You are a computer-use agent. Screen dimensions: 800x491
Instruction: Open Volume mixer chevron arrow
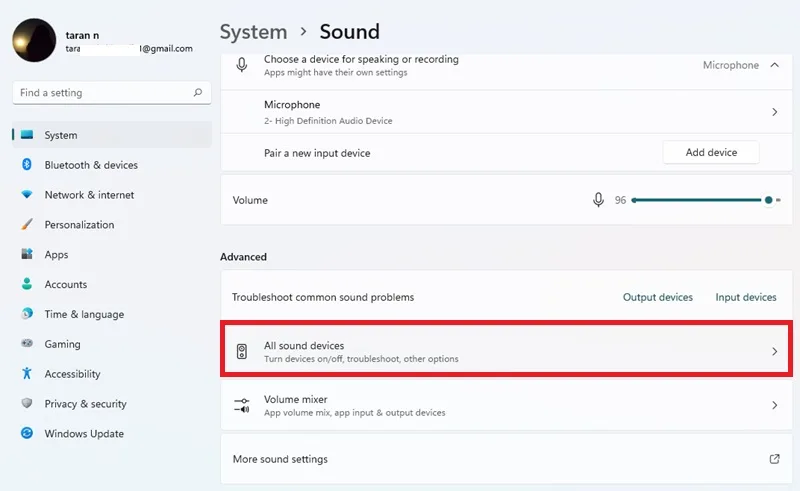pyautogui.click(x=774, y=405)
